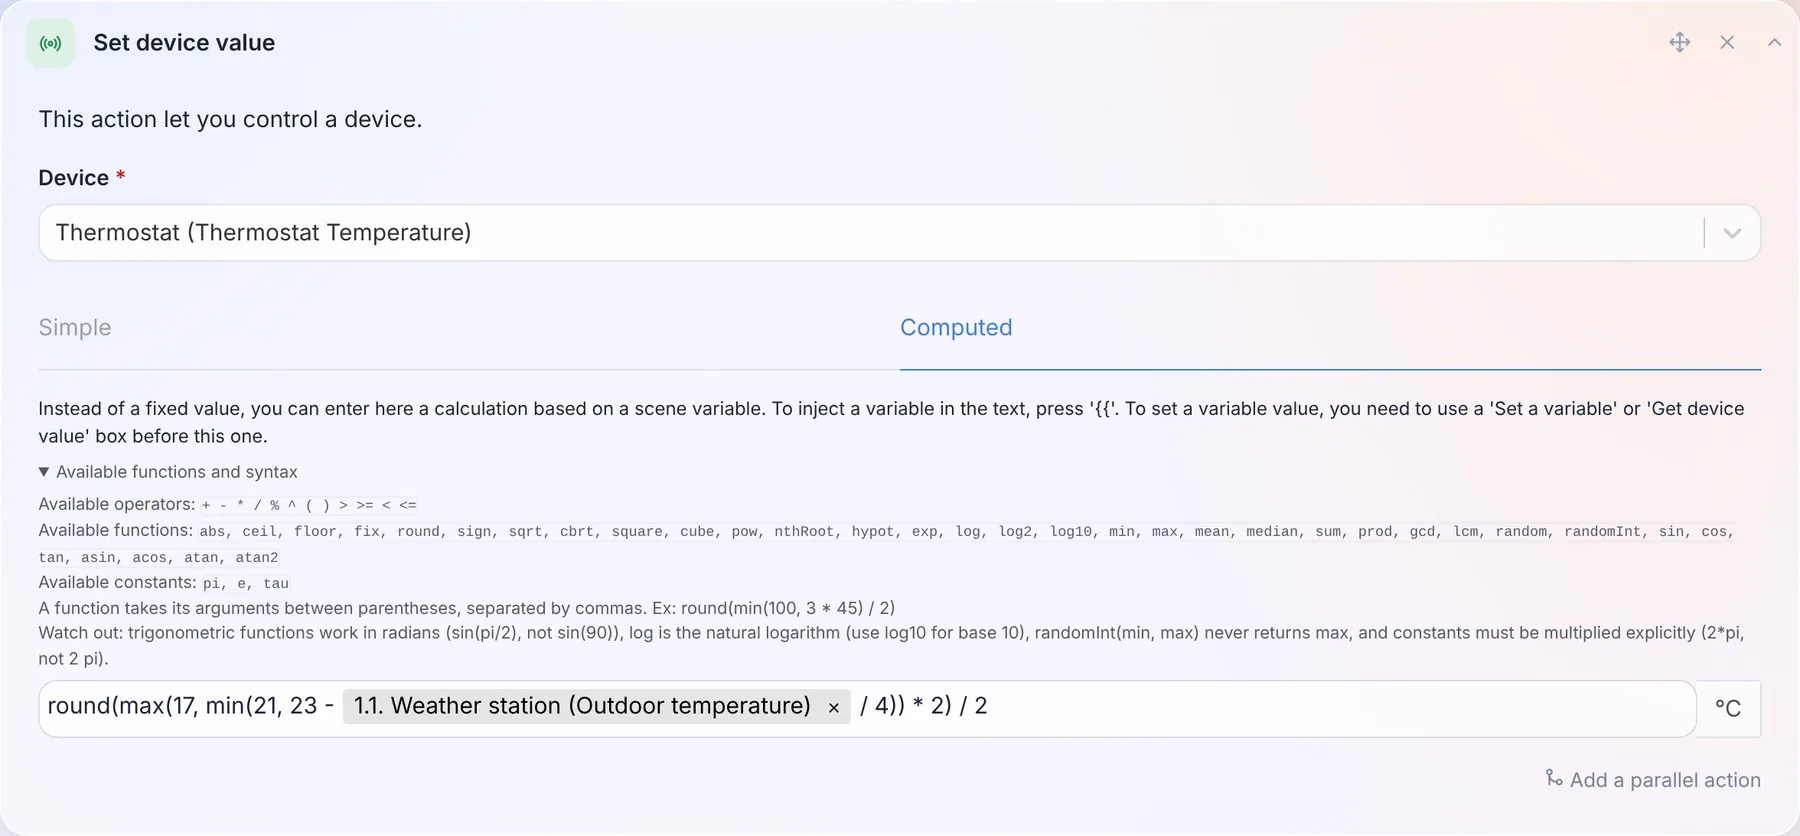1800x836 pixels.
Task: Click into the computed formula input field
Action: (x=867, y=708)
